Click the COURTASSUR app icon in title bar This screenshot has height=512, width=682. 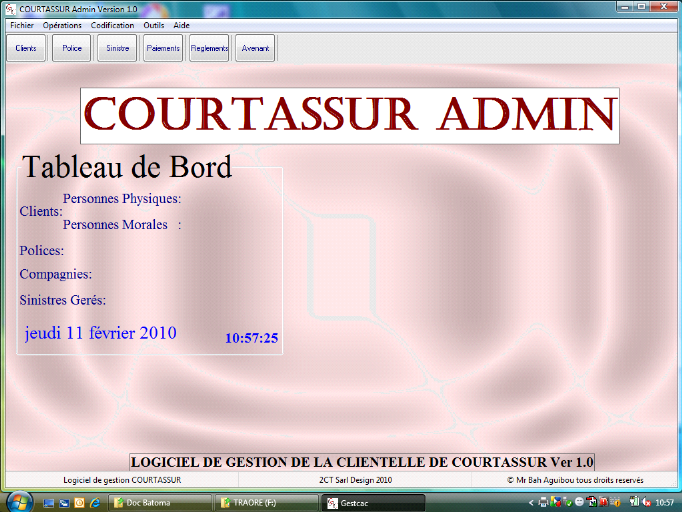coord(11,9)
